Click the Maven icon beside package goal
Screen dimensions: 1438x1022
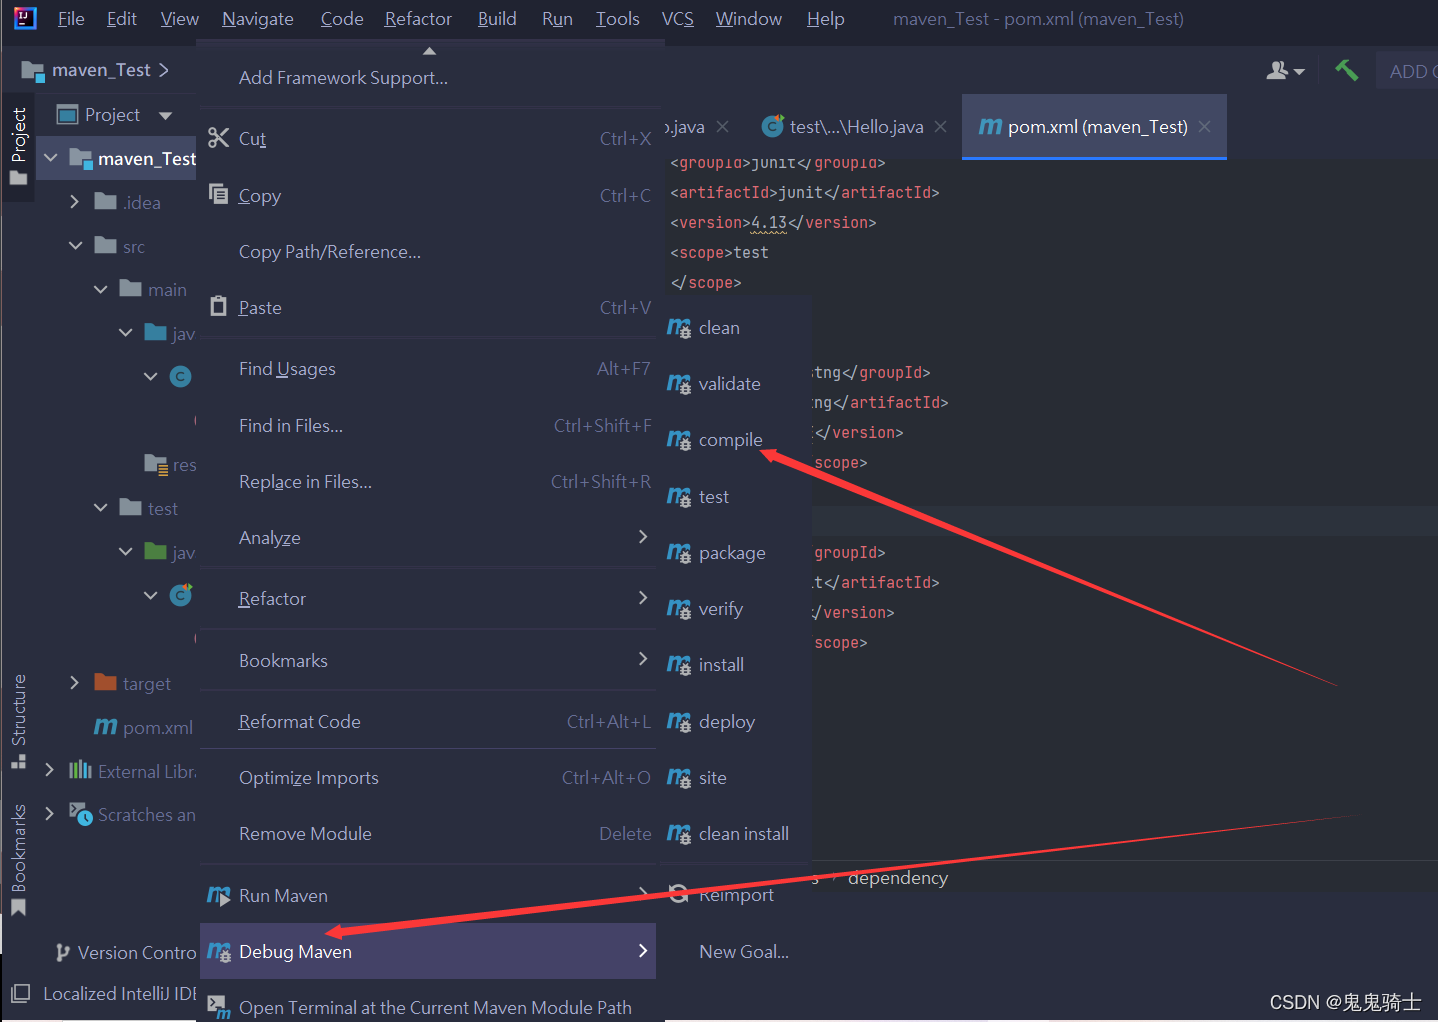click(x=679, y=553)
